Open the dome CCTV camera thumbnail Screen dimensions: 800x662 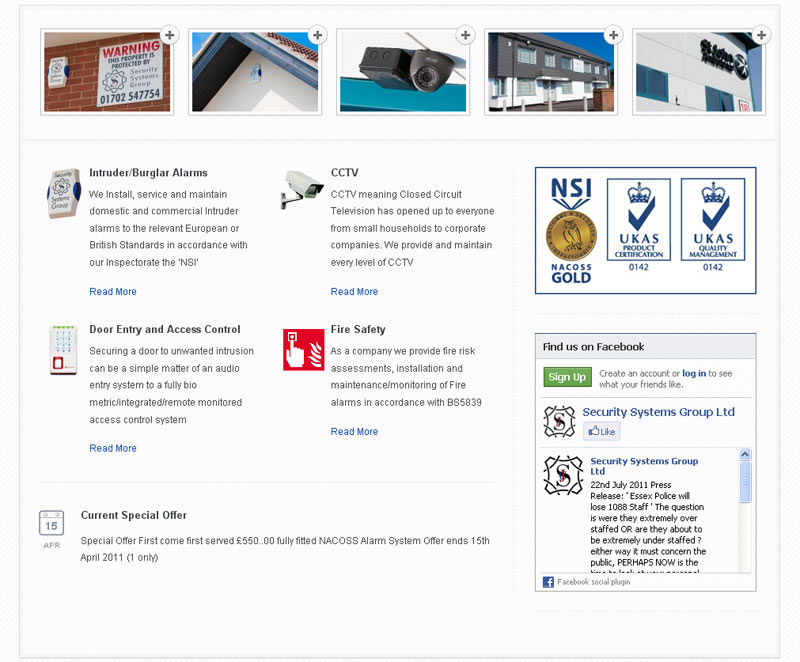click(x=402, y=73)
